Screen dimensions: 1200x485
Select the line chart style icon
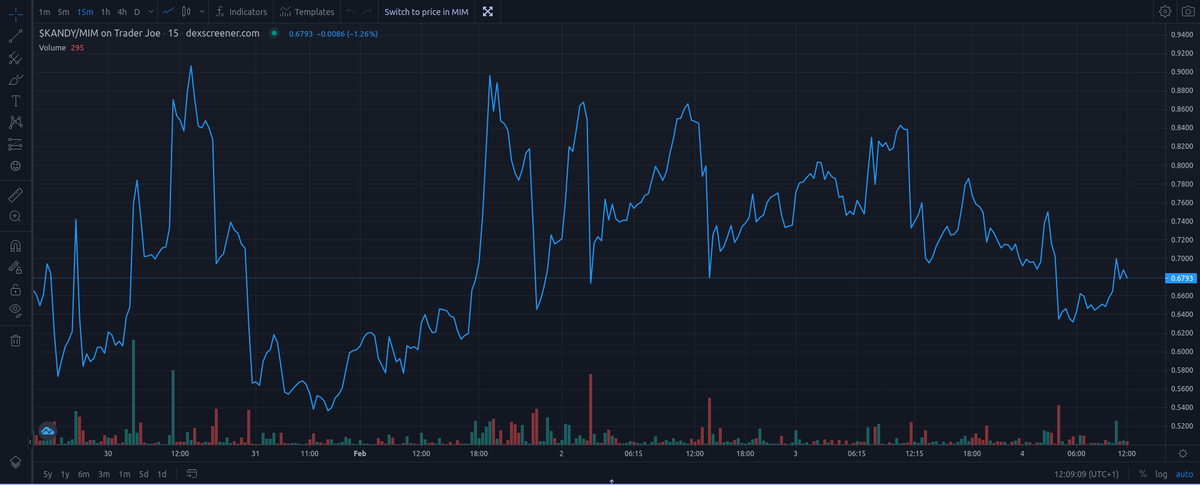pyautogui.click(x=168, y=12)
